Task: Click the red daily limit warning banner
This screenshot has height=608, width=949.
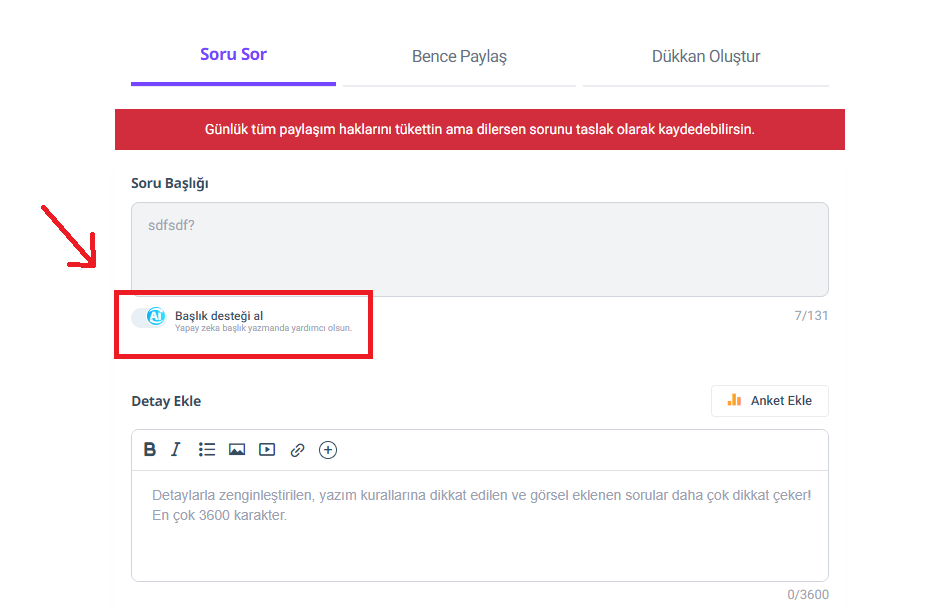Action: (480, 129)
